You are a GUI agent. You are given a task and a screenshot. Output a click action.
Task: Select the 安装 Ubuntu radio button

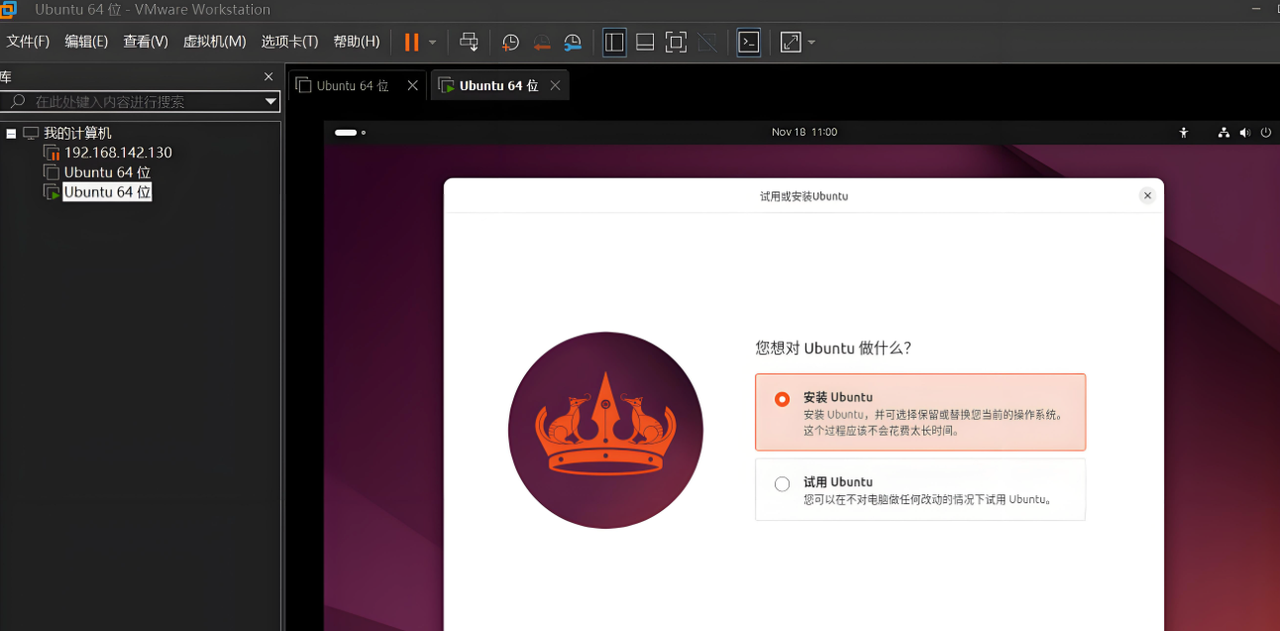(781, 398)
